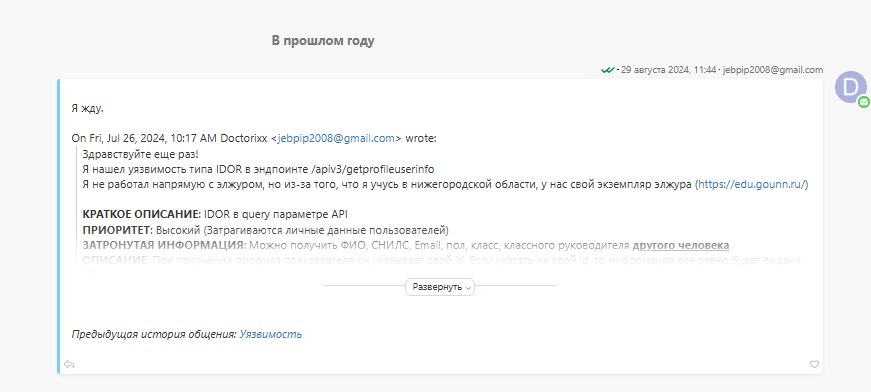This screenshot has height=392, width=871.
Task: Click the Предыдущая история общения label
Action: click(154, 334)
